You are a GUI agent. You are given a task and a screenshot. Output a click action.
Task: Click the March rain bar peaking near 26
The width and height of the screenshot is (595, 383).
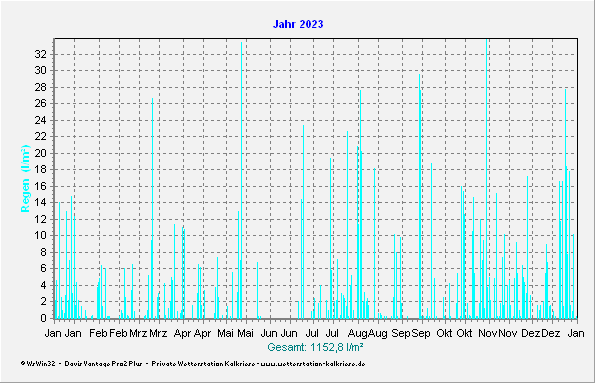(153, 208)
